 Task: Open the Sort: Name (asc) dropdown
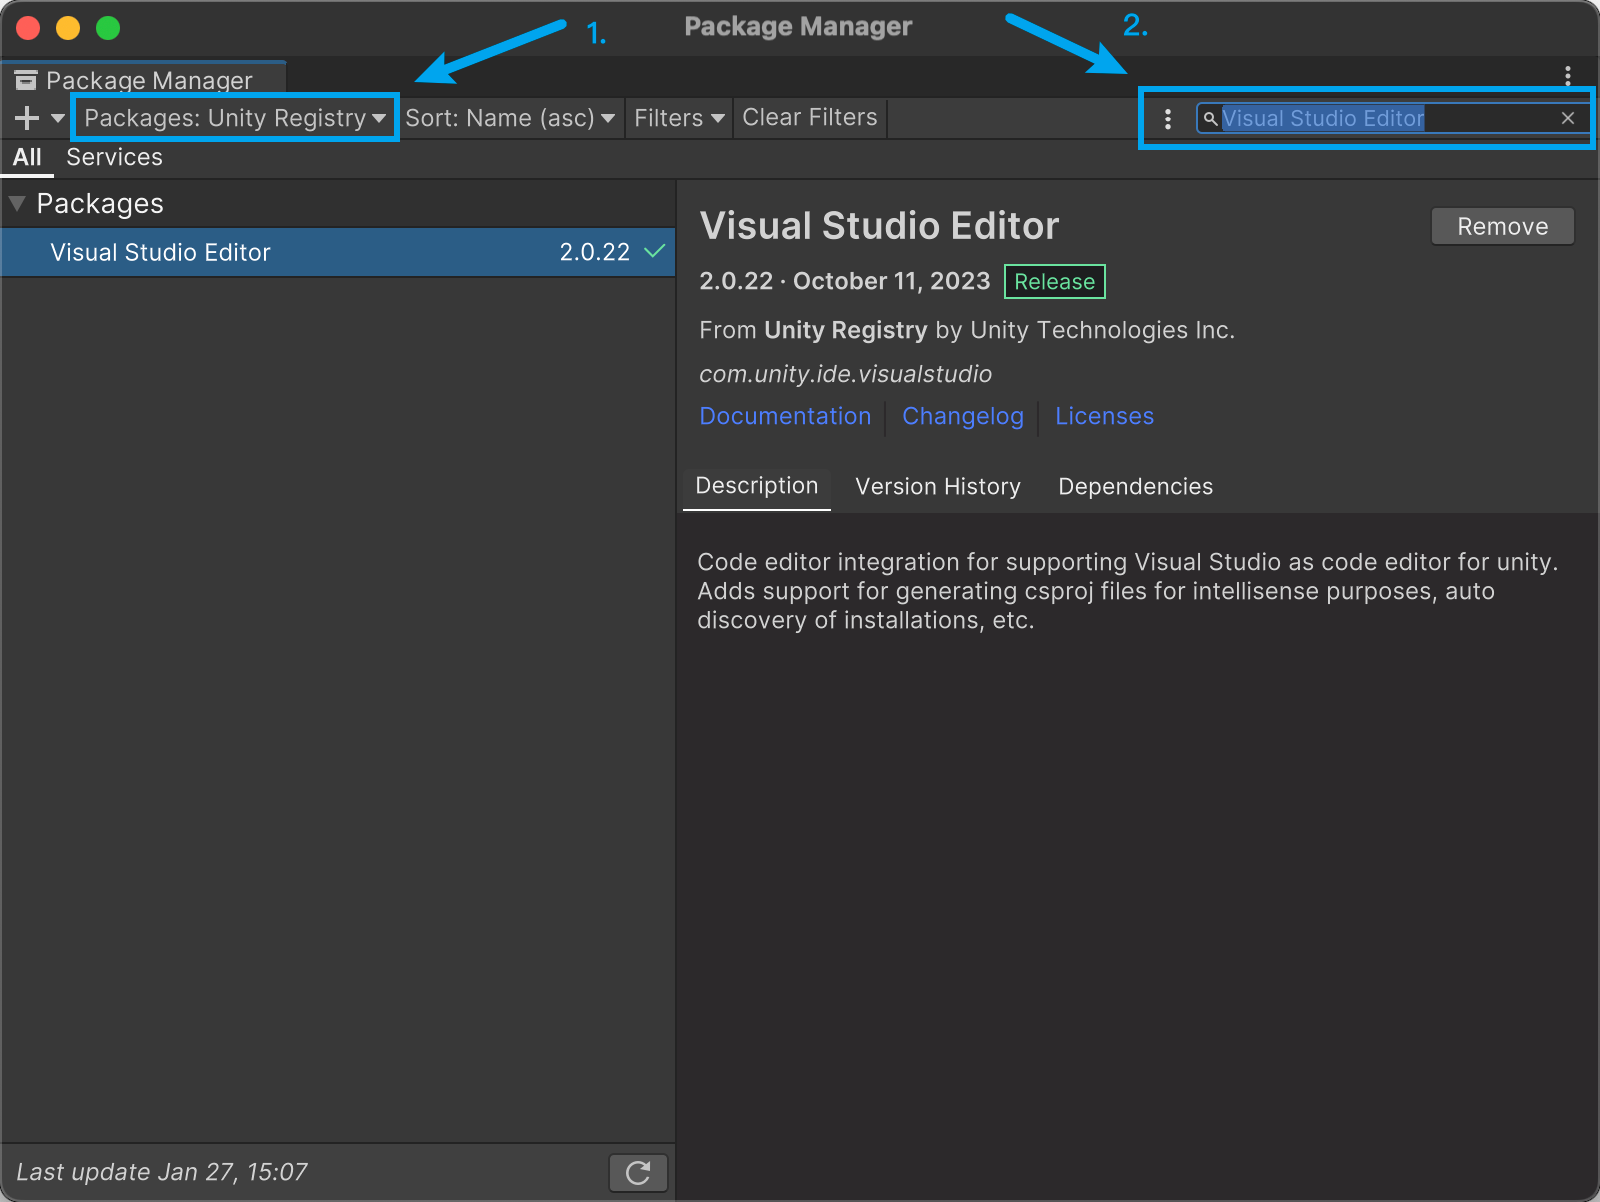[x=510, y=118]
